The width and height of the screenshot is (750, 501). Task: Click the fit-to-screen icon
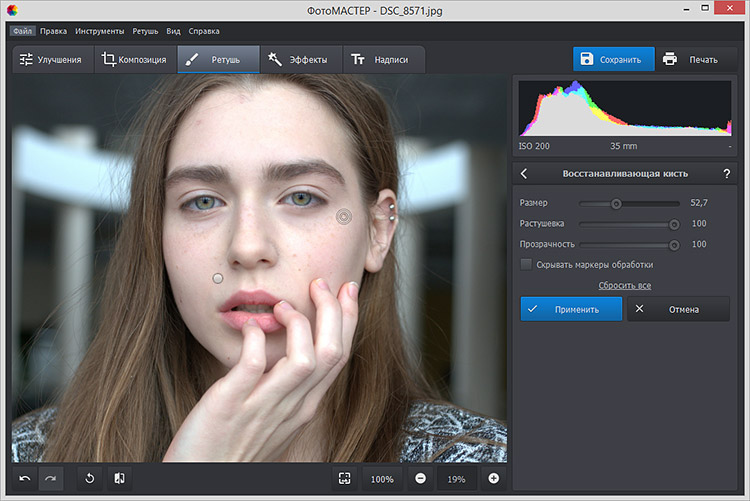(344, 479)
